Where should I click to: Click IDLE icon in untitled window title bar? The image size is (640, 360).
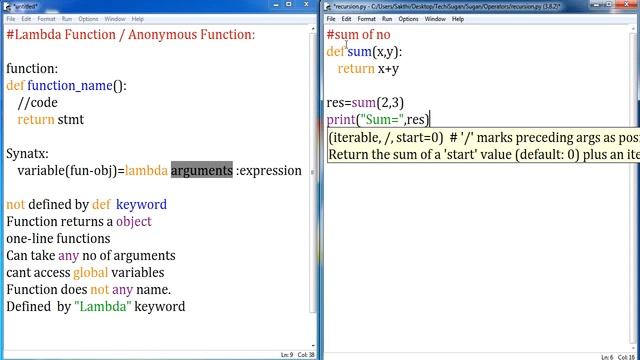[7, 6]
